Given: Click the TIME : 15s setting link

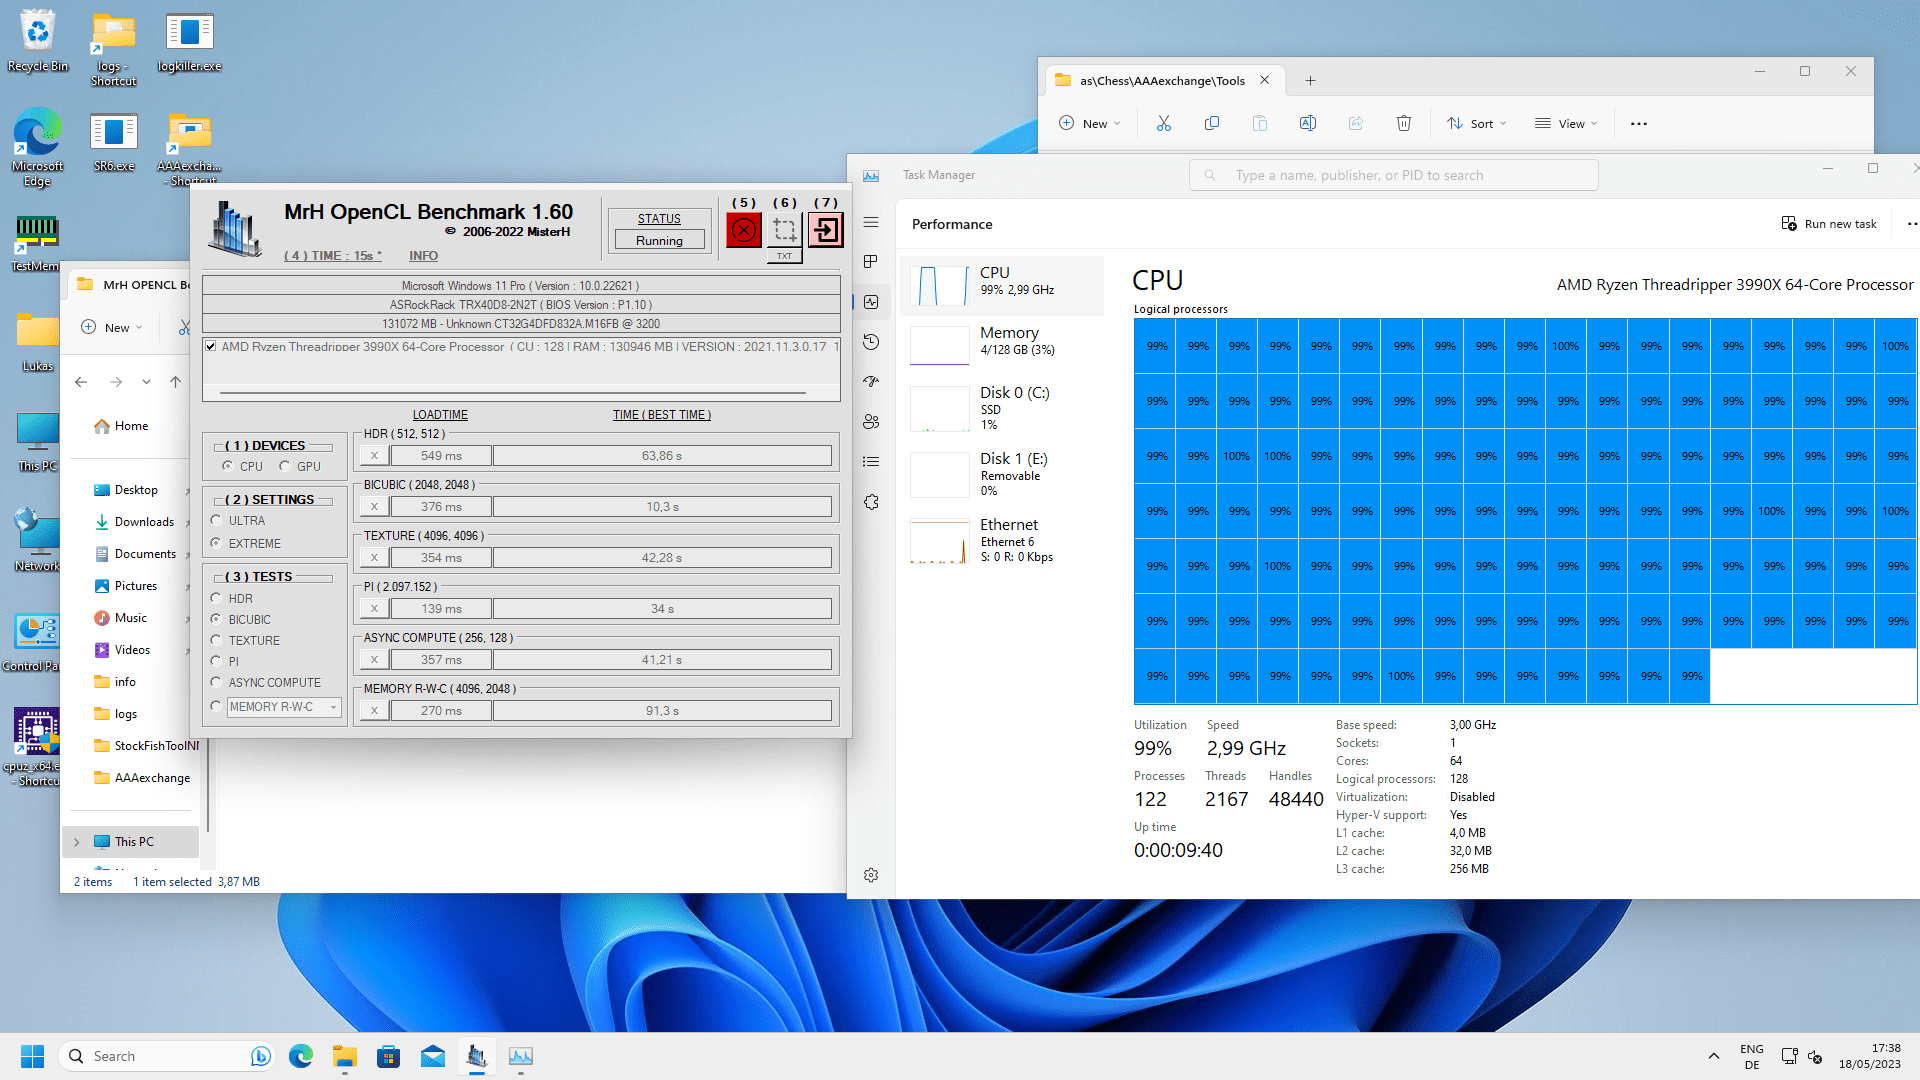Looking at the screenshot, I should [x=332, y=256].
